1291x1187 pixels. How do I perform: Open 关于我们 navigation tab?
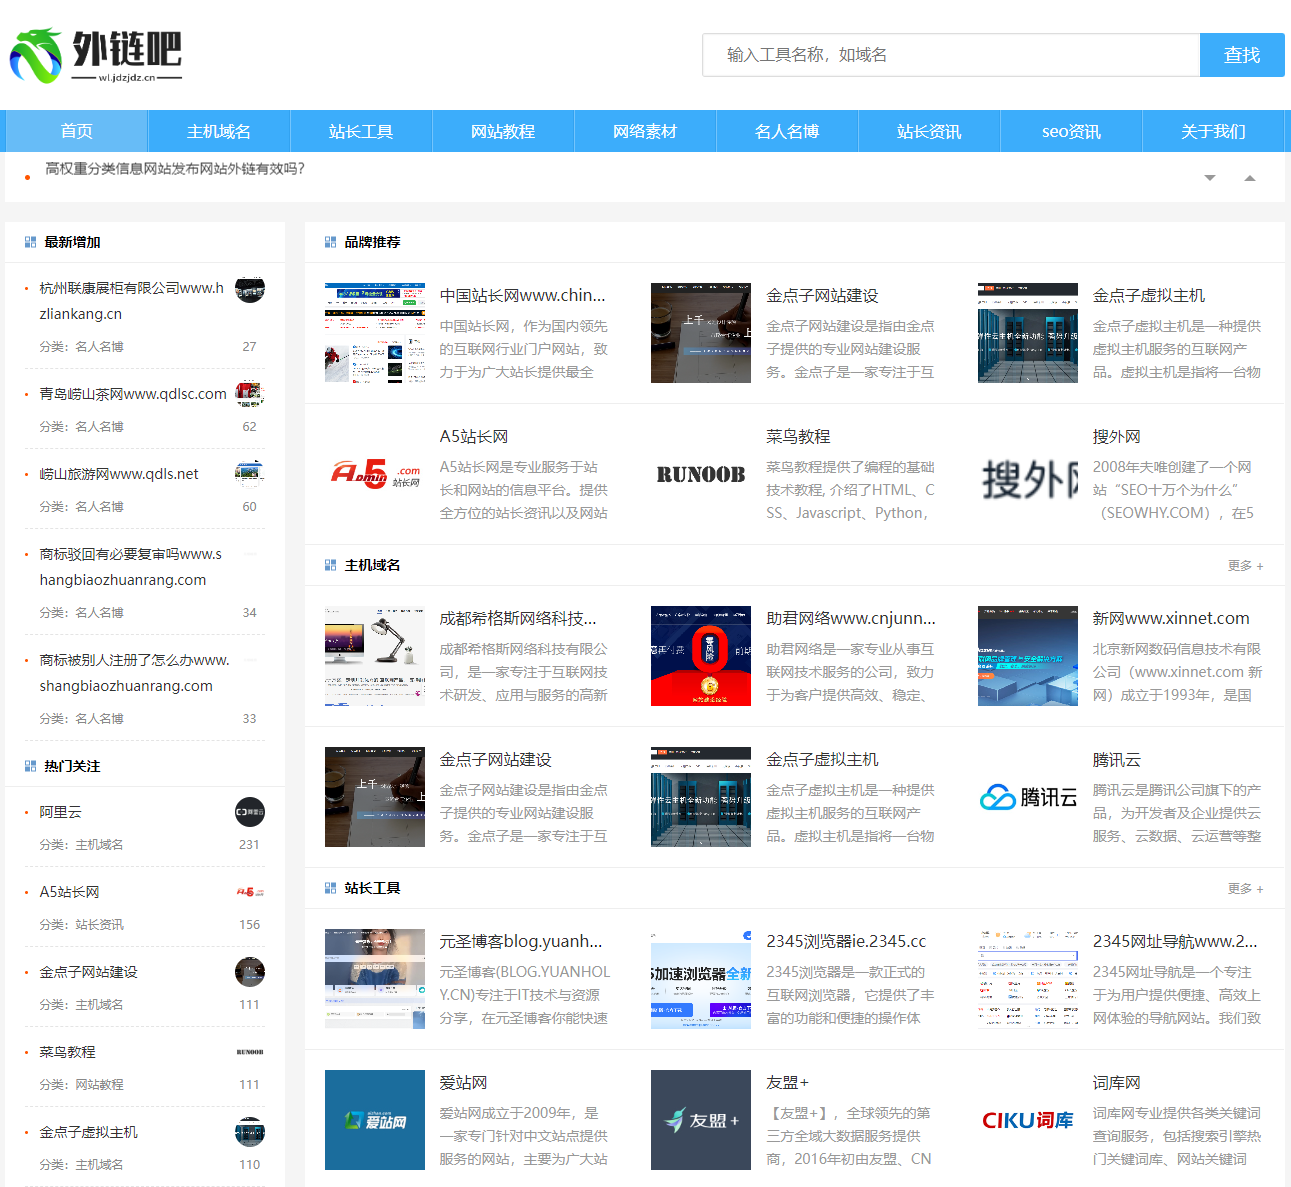point(1213,131)
